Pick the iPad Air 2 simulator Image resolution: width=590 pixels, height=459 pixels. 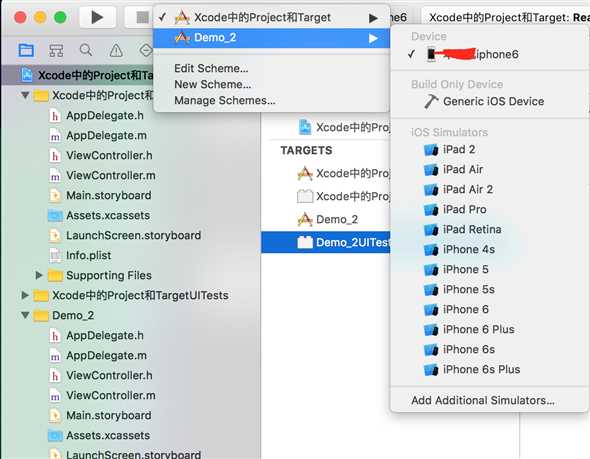(x=490, y=190)
